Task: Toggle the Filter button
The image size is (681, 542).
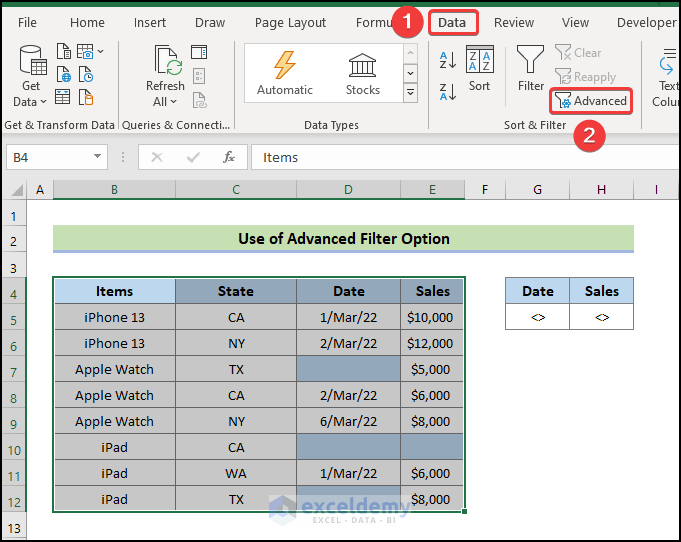Action: [530, 69]
